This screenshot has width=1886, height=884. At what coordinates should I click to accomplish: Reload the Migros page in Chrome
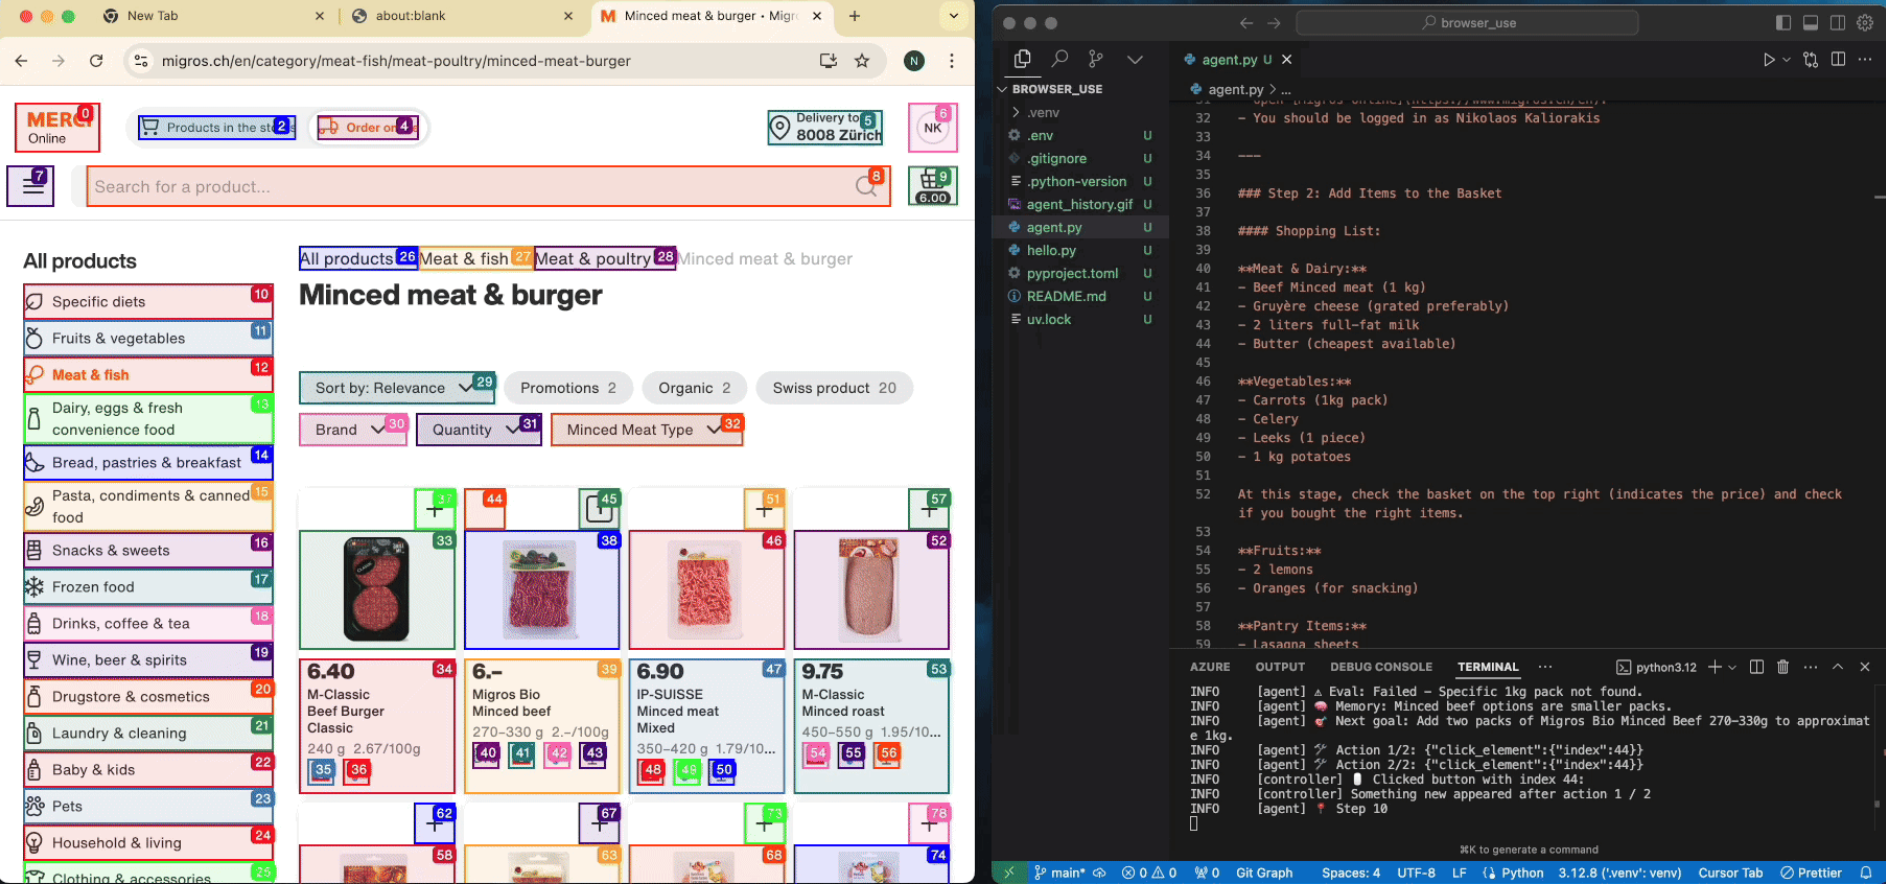(96, 61)
